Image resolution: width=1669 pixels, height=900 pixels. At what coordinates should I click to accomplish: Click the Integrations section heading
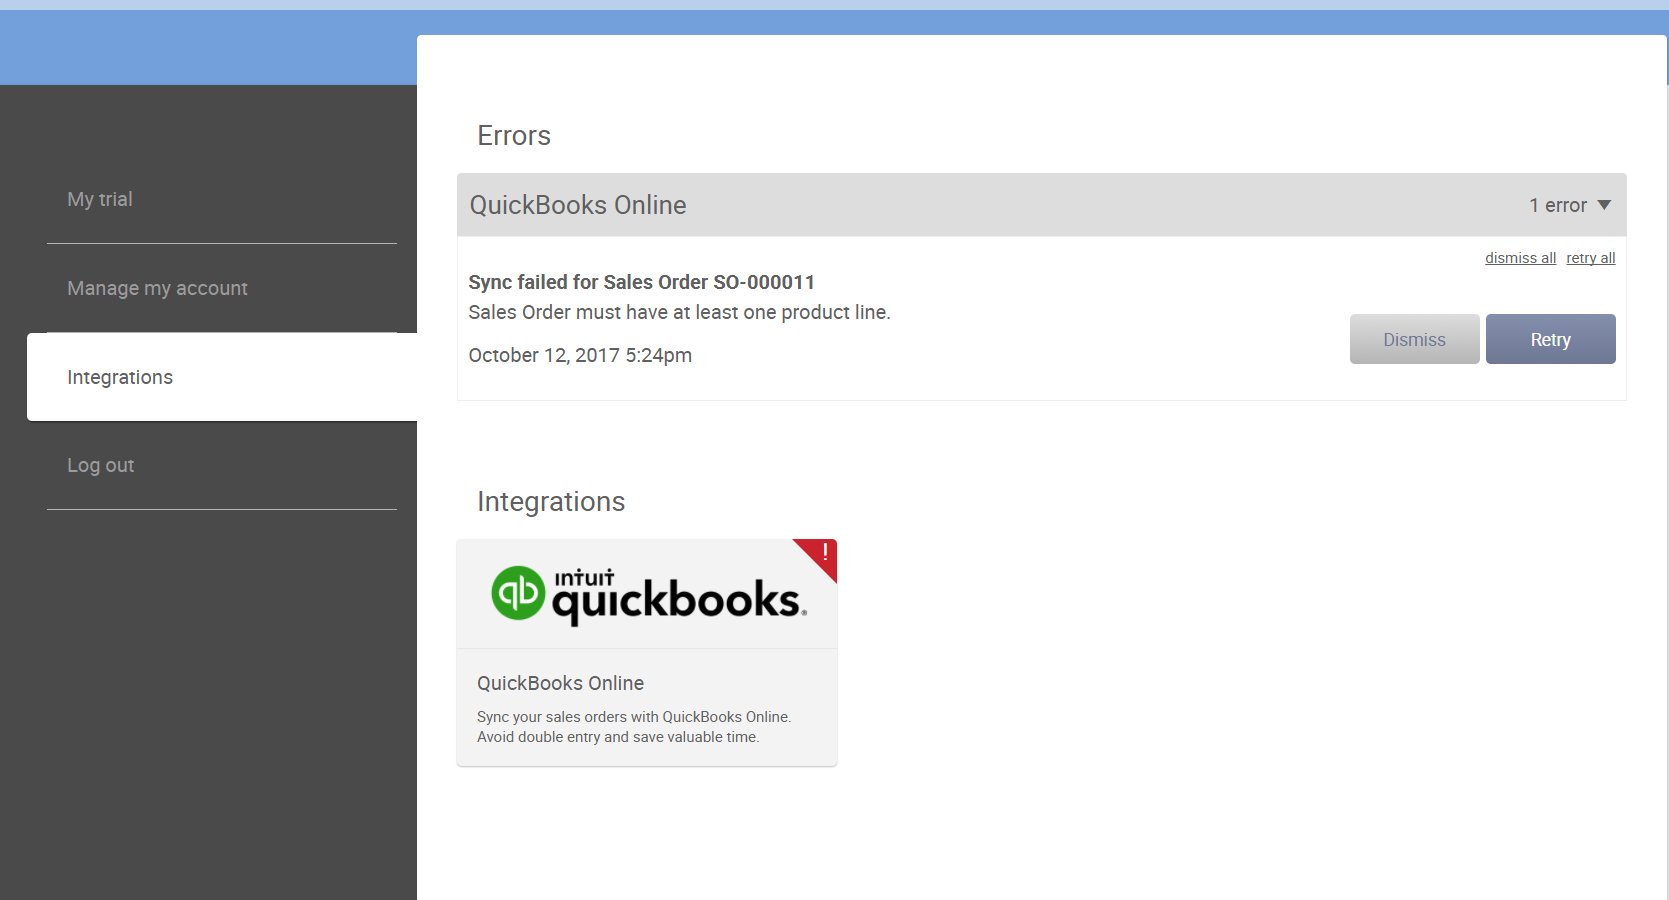(x=551, y=501)
